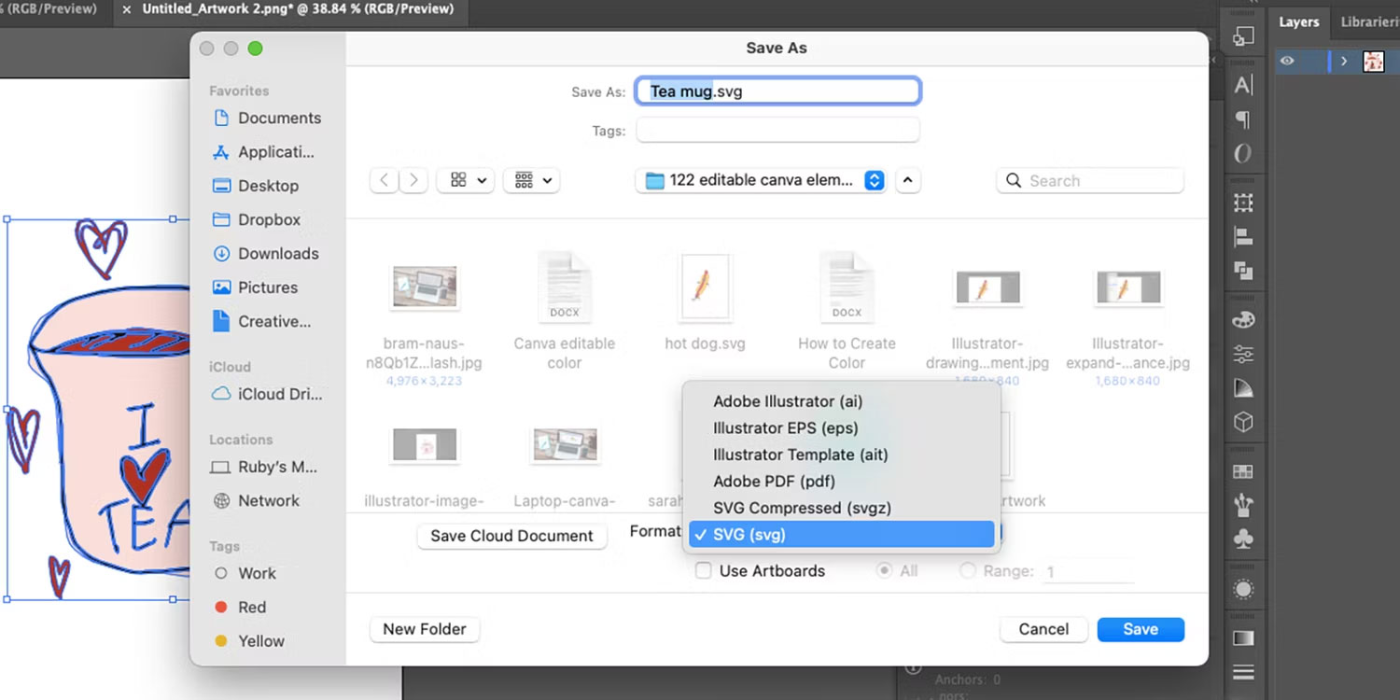
Task: Open the 122 editable canva folder dropdown
Action: (874, 181)
